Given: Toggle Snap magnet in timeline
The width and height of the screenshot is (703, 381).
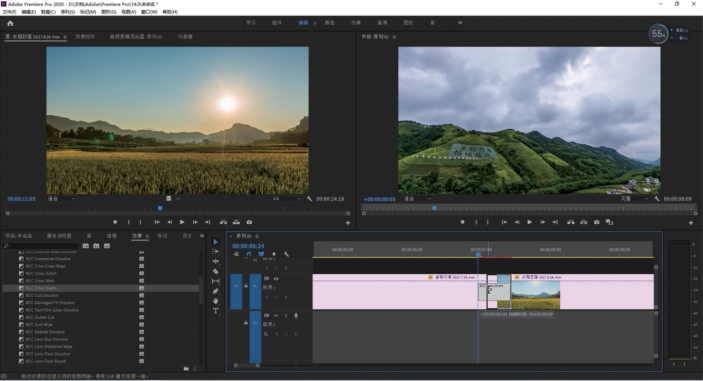Looking at the screenshot, I should 249,254.
